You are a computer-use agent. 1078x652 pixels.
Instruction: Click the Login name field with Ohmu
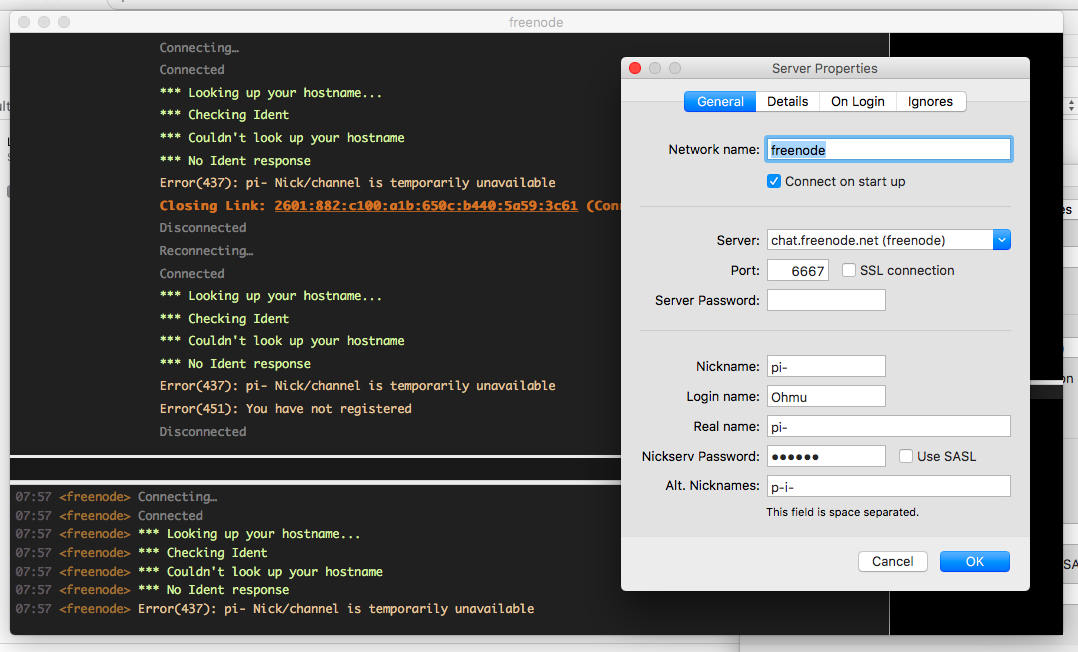[x=826, y=396]
